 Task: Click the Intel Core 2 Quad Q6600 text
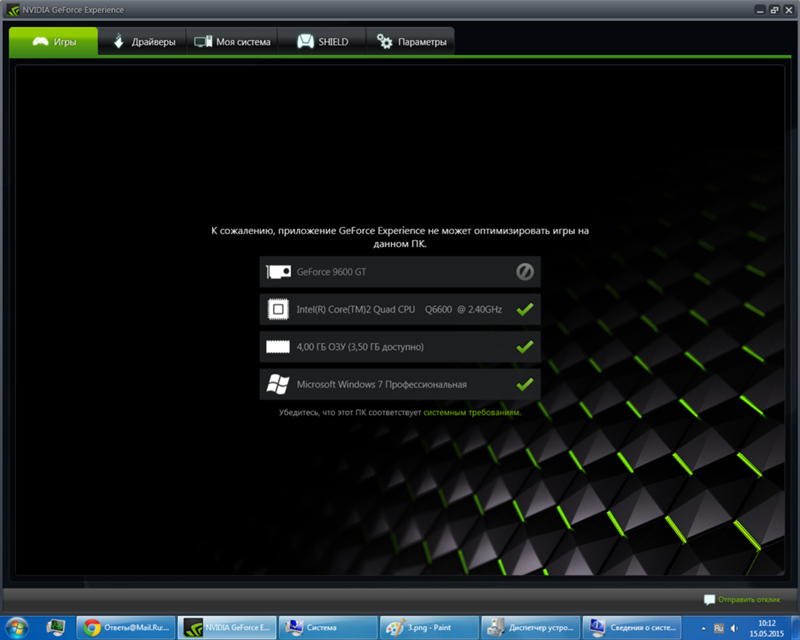(399, 309)
